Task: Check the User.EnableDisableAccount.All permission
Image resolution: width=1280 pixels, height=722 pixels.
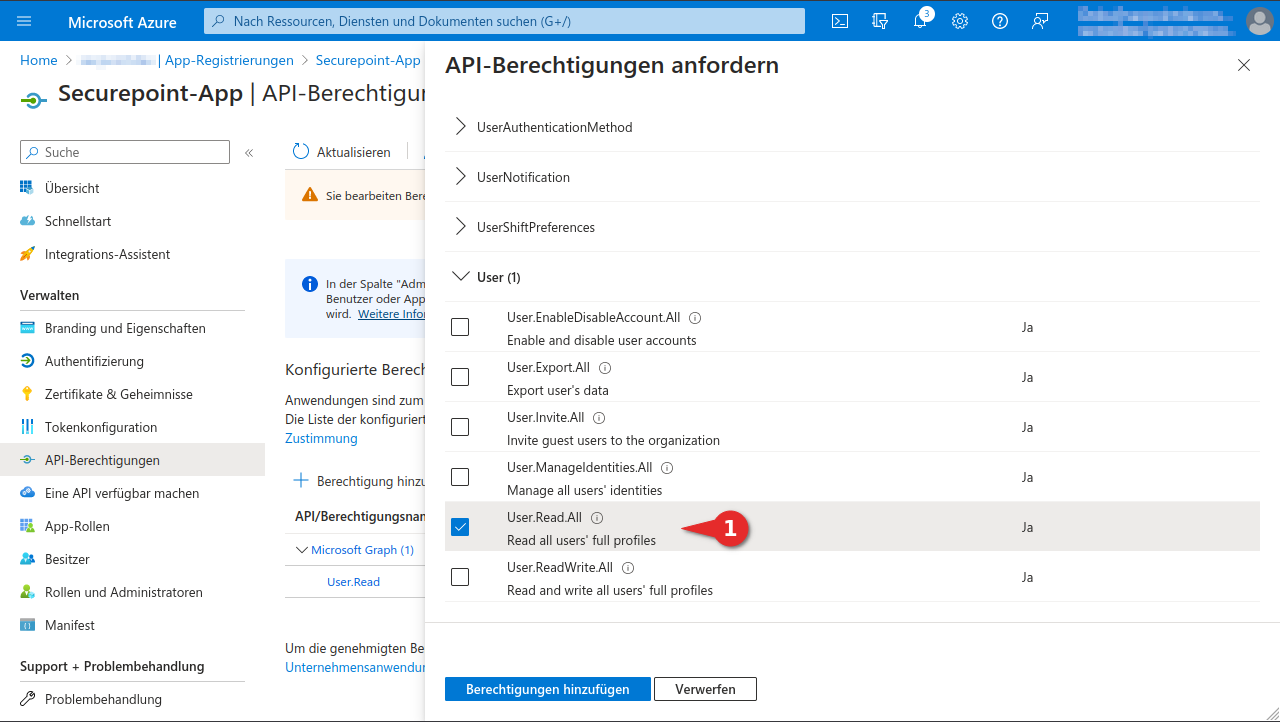Action: [460, 327]
